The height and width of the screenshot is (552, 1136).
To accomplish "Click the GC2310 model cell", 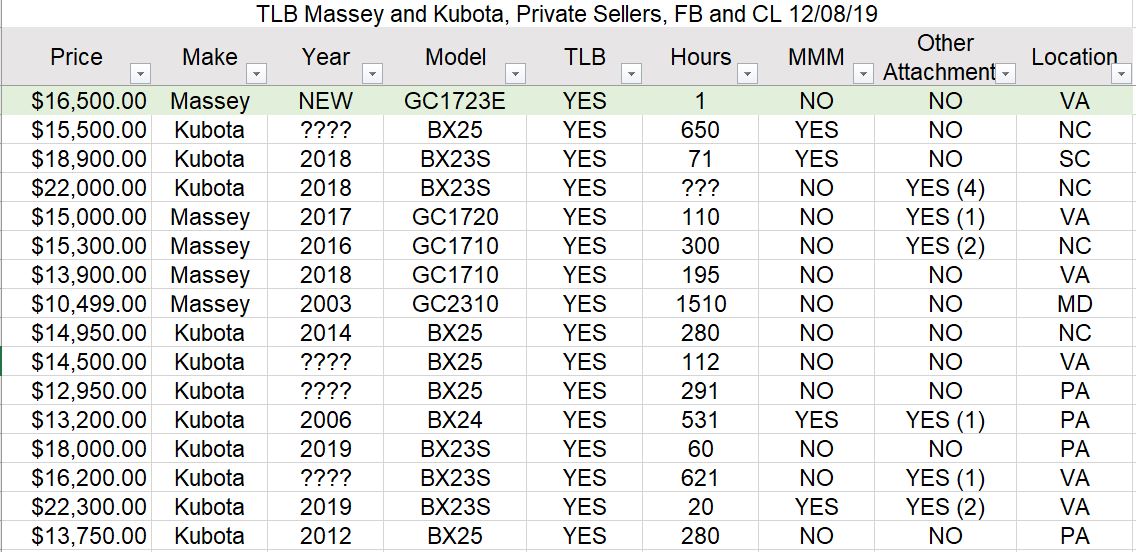I will click(x=455, y=304).
